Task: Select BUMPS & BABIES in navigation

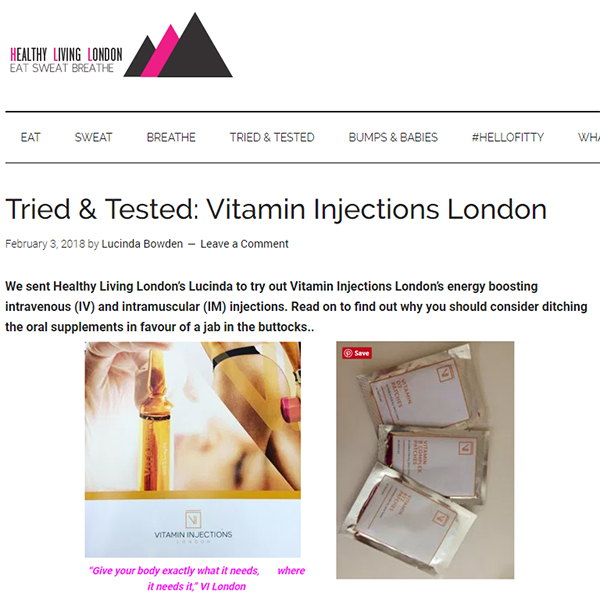Action: tap(393, 137)
